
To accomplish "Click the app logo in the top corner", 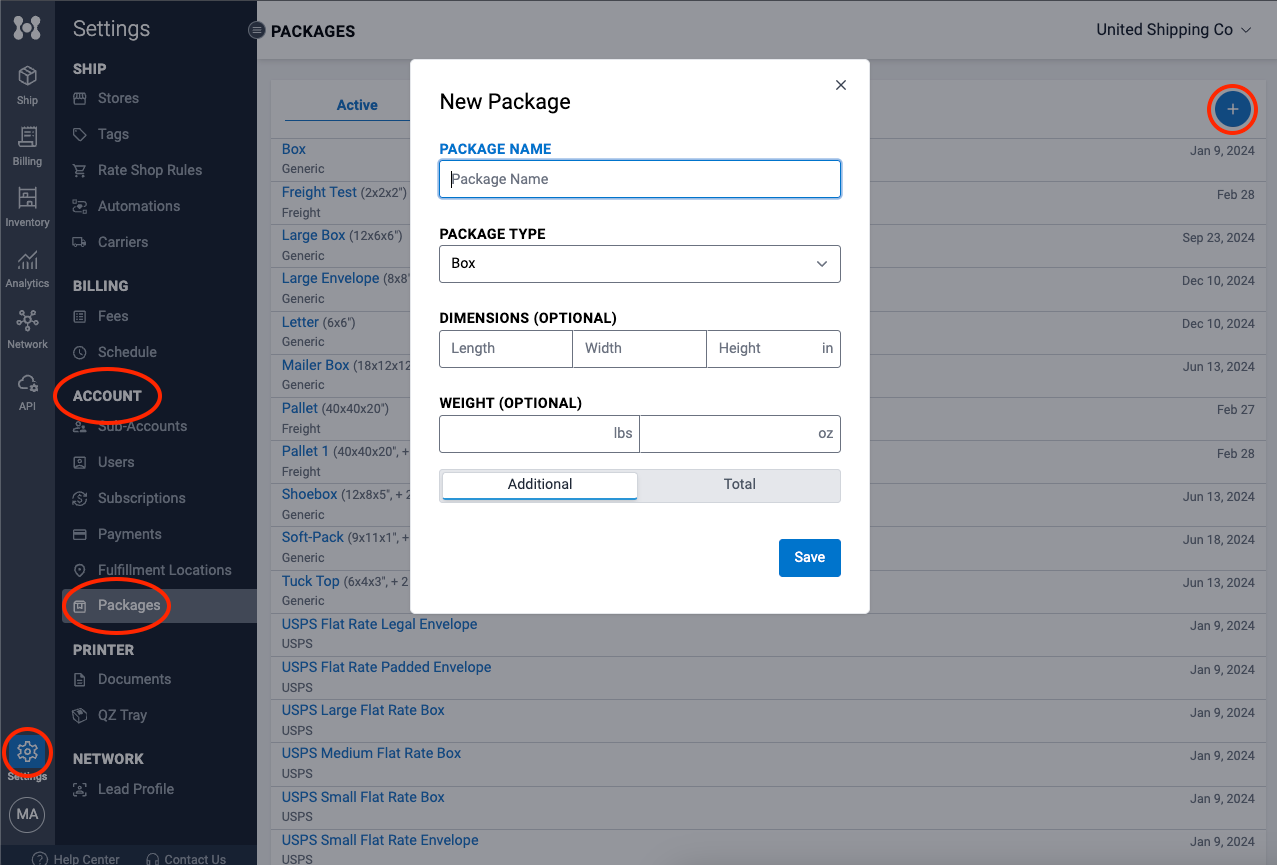I will tap(27, 27).
